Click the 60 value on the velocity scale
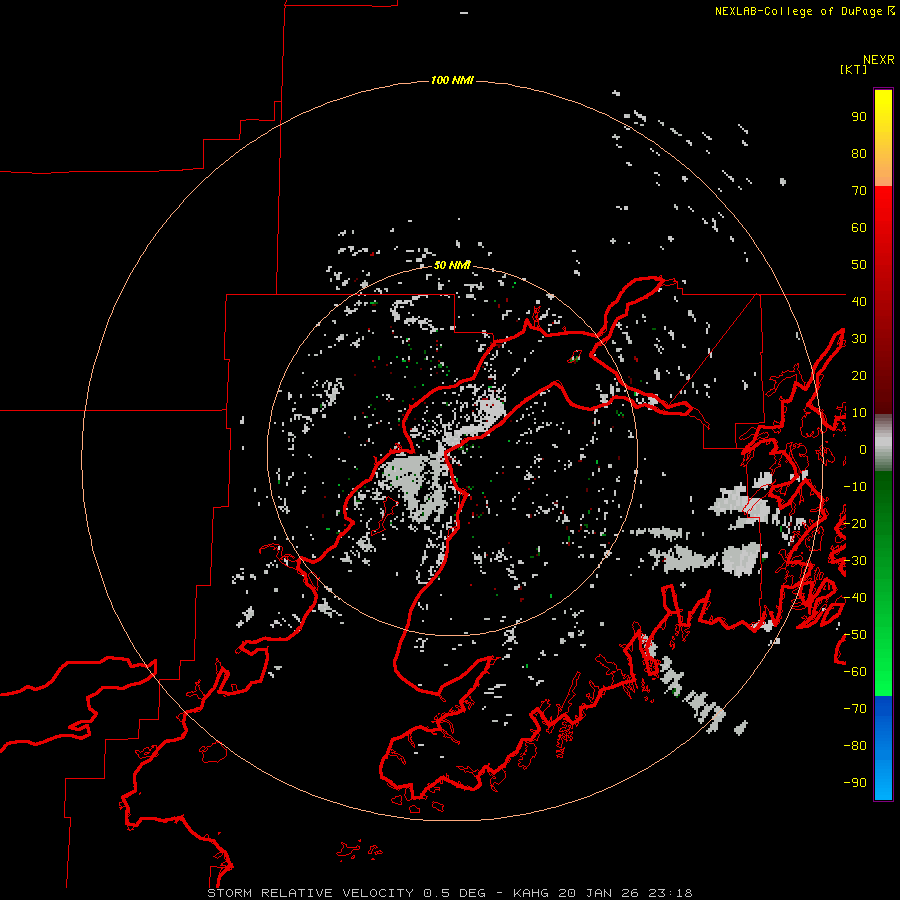Viewport: 900px width, 900px height. pos(859,228)
